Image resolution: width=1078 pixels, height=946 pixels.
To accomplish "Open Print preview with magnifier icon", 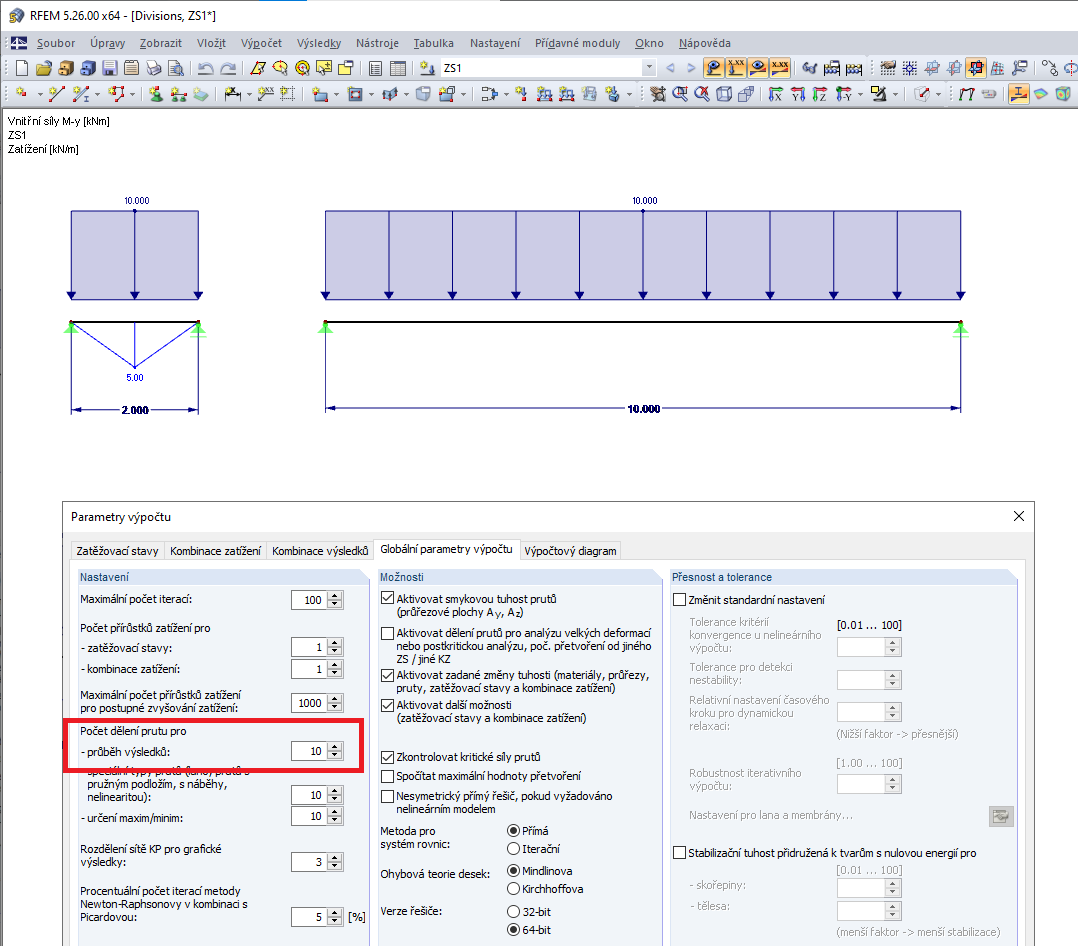I will click(176, 68).
